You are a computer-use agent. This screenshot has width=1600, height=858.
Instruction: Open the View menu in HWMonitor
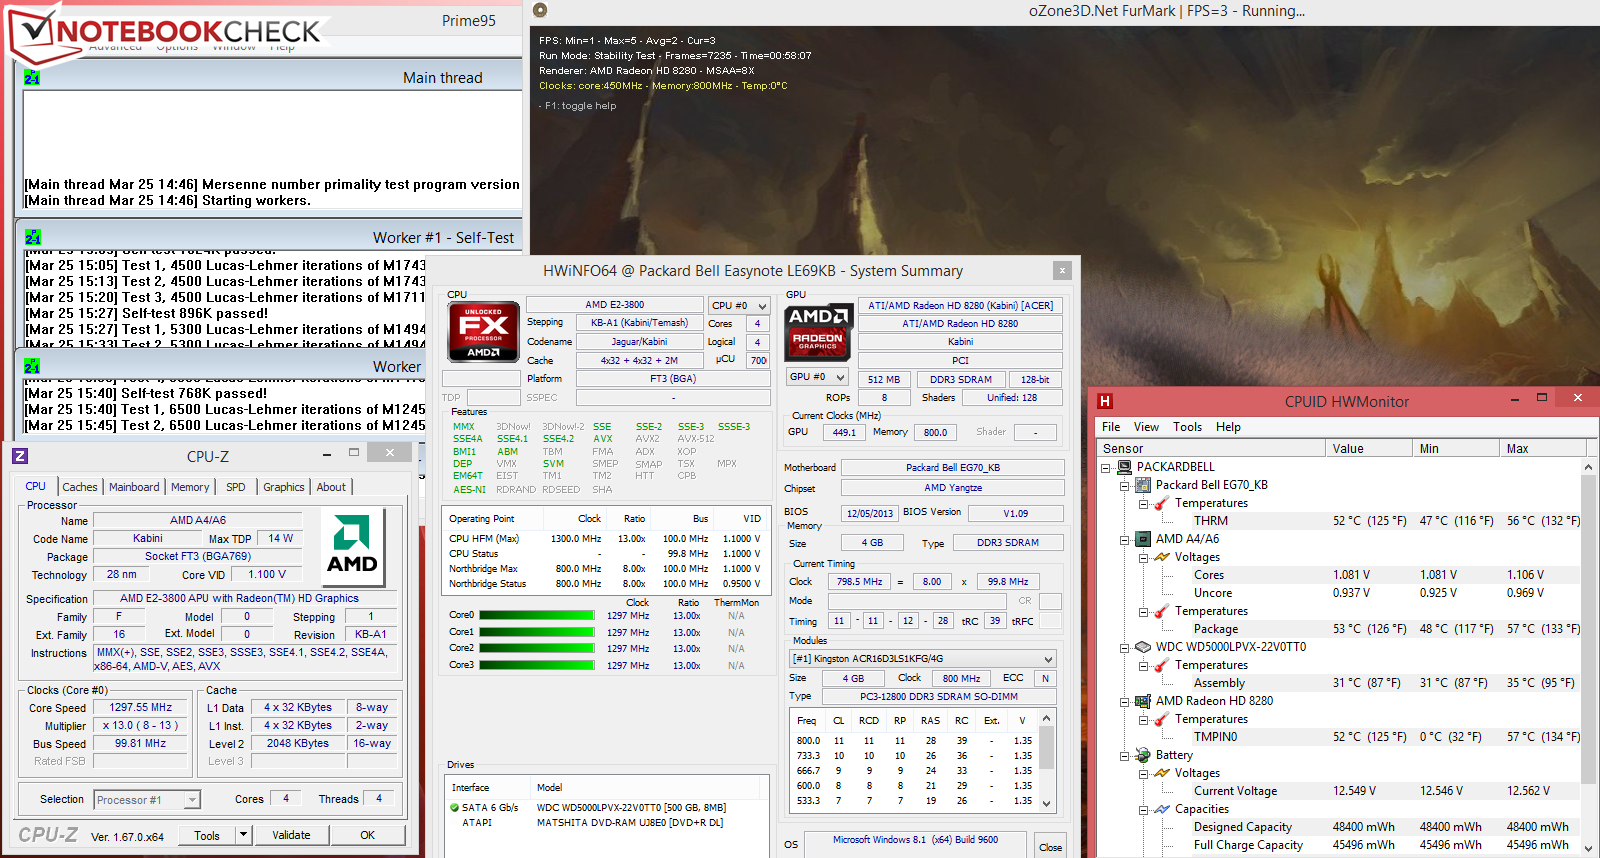1146,427
